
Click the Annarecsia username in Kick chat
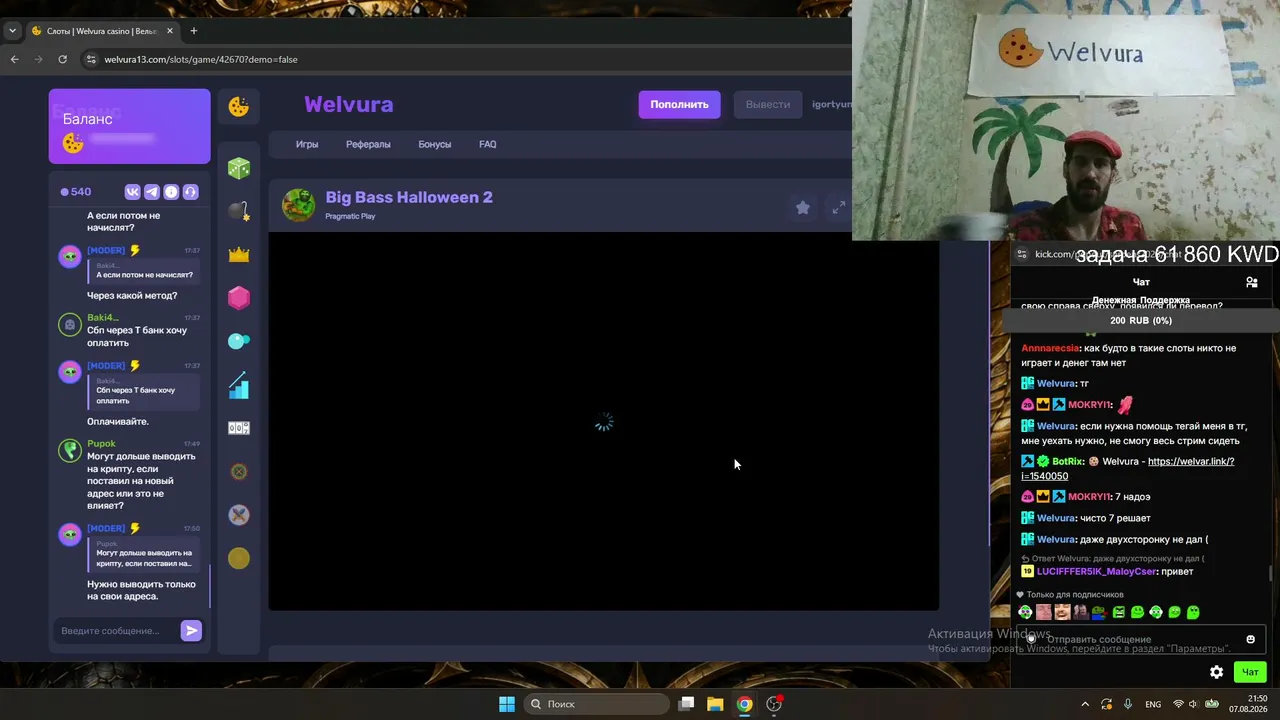click(x=1049, y=348)
